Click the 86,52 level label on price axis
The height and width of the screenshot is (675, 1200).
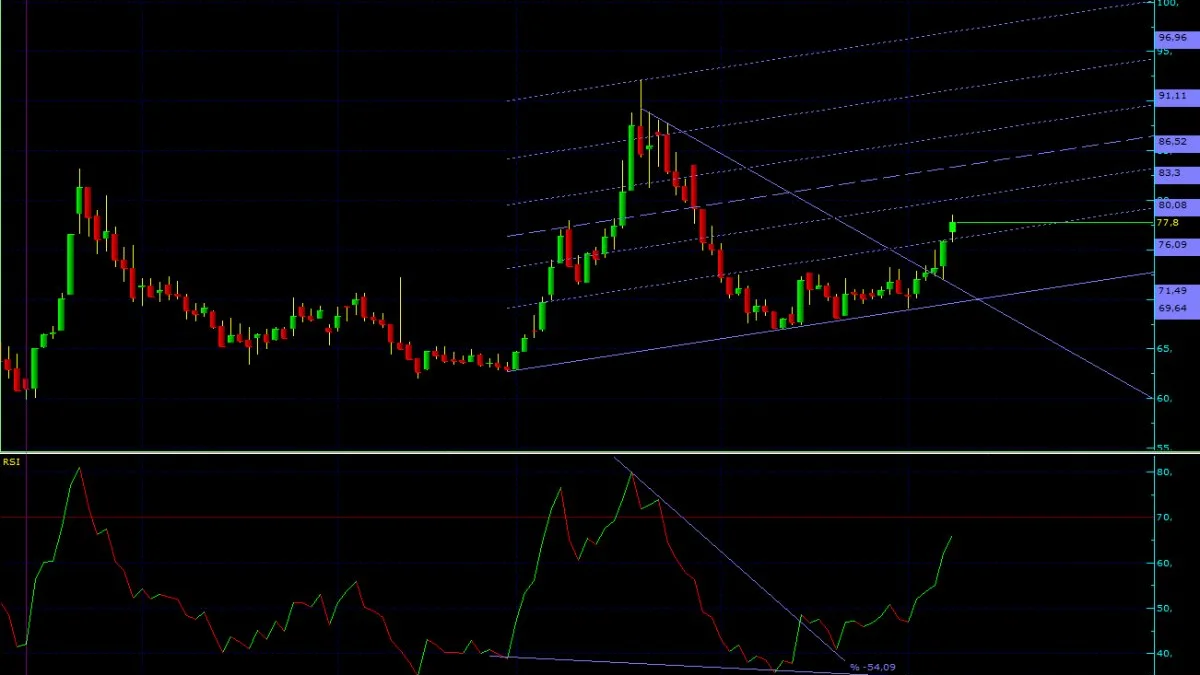tap(1172, 142)
